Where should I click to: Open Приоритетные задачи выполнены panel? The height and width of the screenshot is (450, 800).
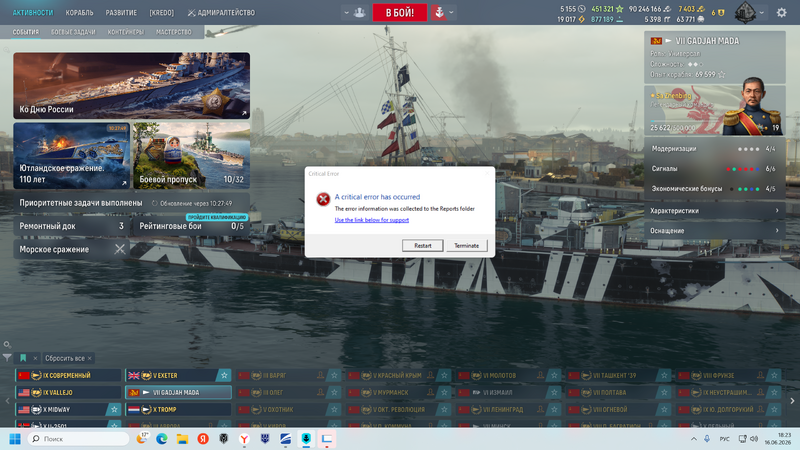(x=132, y=203)
